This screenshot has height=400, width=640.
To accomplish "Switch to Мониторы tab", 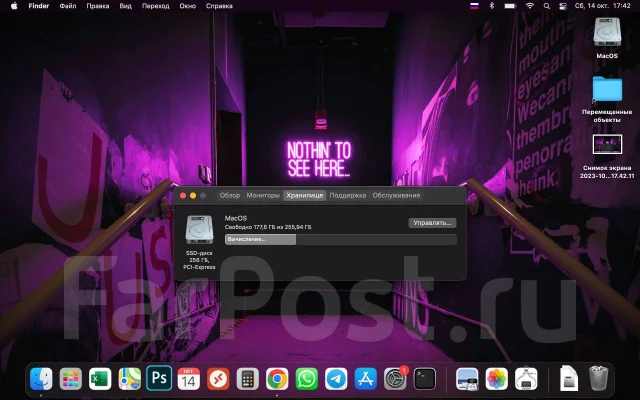I will point(263,195).
